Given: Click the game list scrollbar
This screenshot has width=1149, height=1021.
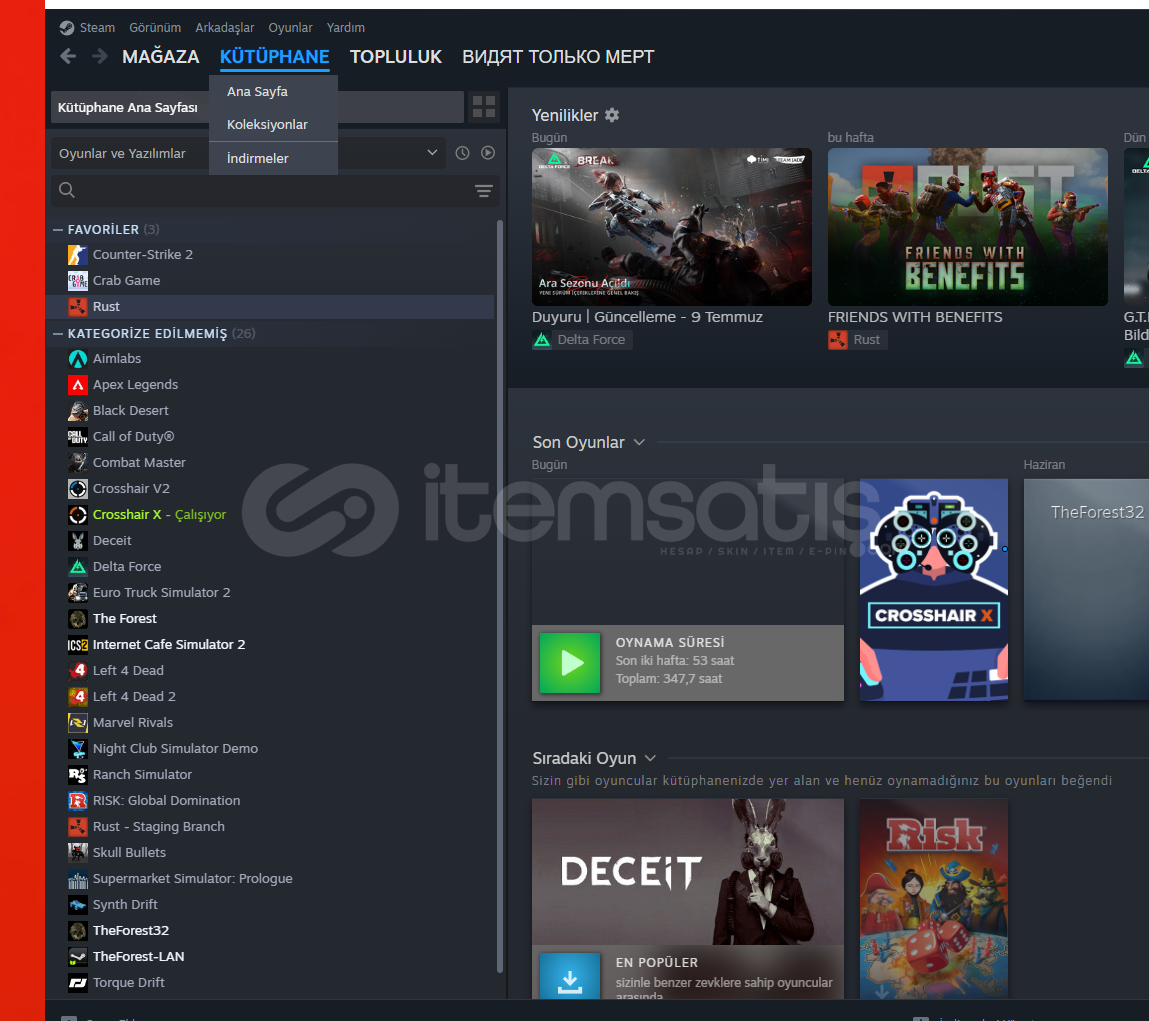Looking at the screenshot, I should pyautogui.click(x=500, y=597).
